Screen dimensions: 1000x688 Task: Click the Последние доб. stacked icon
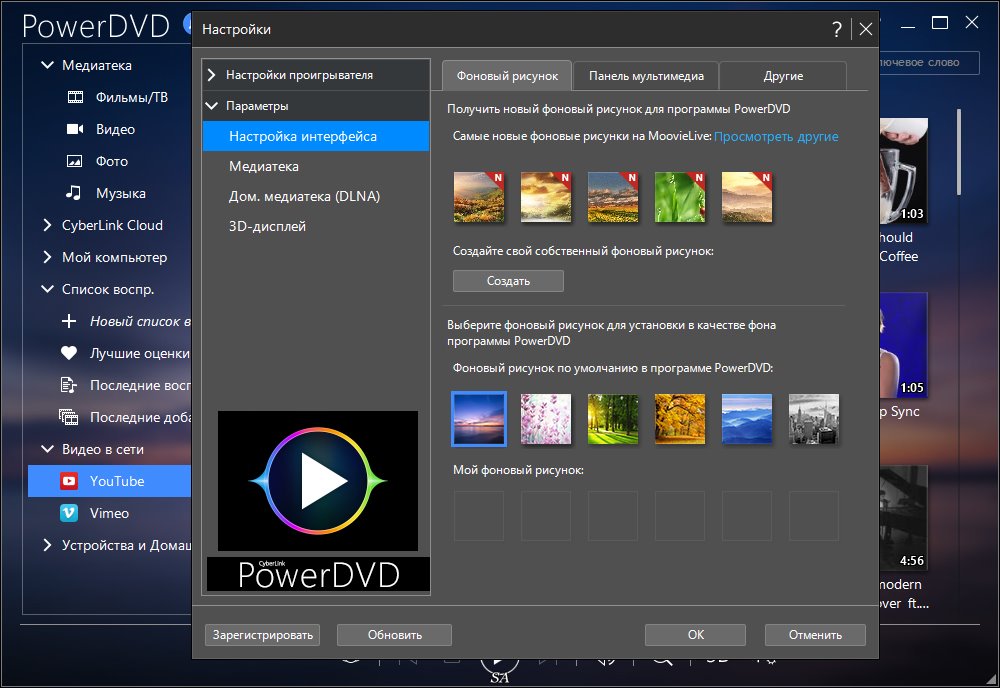click(x=68, y=417)
